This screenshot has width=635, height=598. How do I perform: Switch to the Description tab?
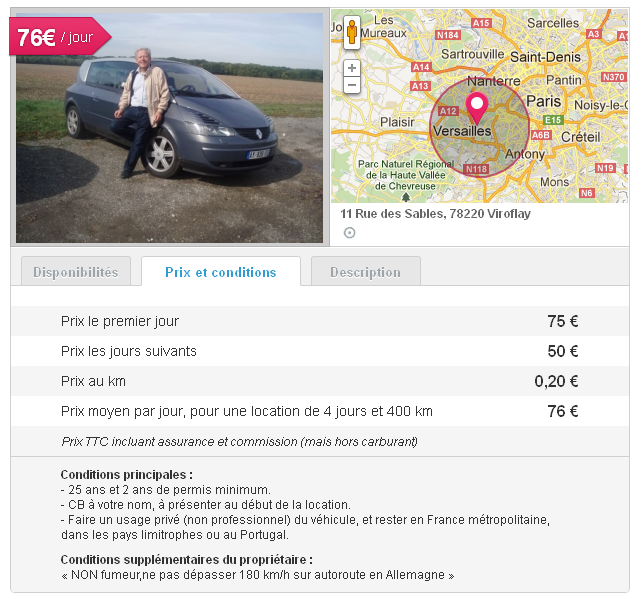point(365,272)
